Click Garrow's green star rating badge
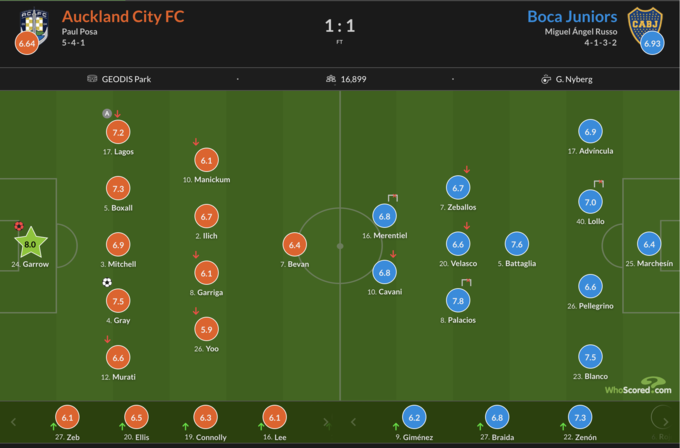680x448 pixels. [x=30, y=243]
